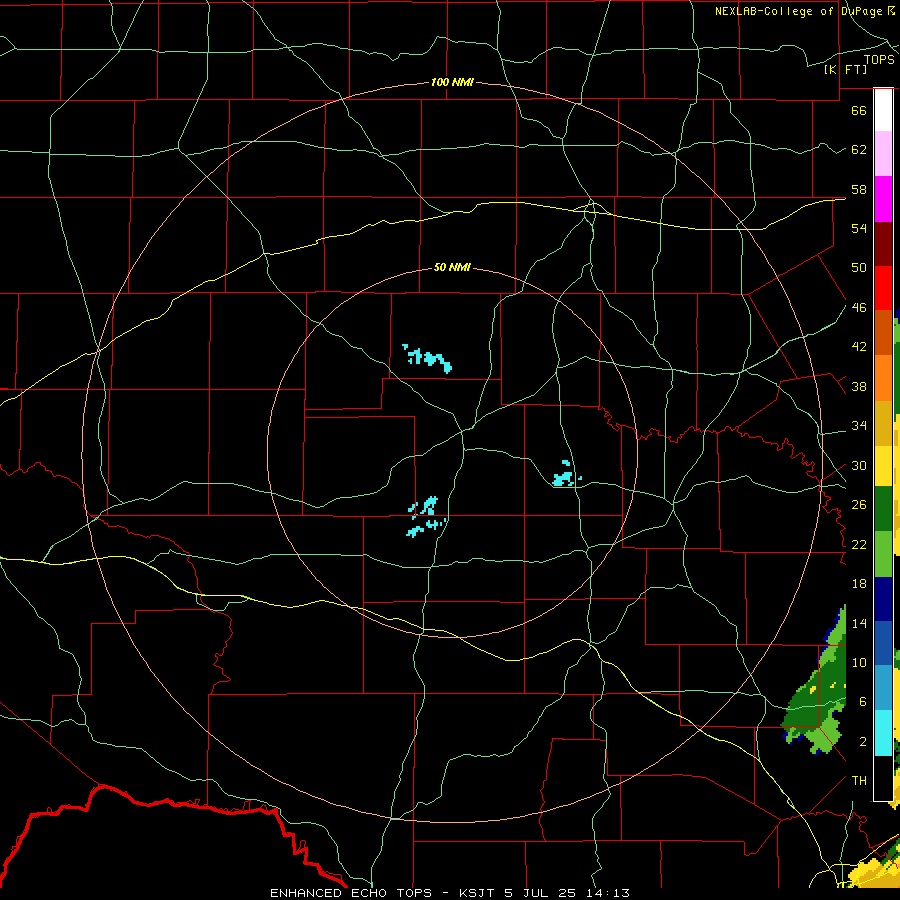Image resolution: width=900 pixels, height=900 pixels.
Task: Click the [K FT] units label
Action: click(x=845, y=69)
